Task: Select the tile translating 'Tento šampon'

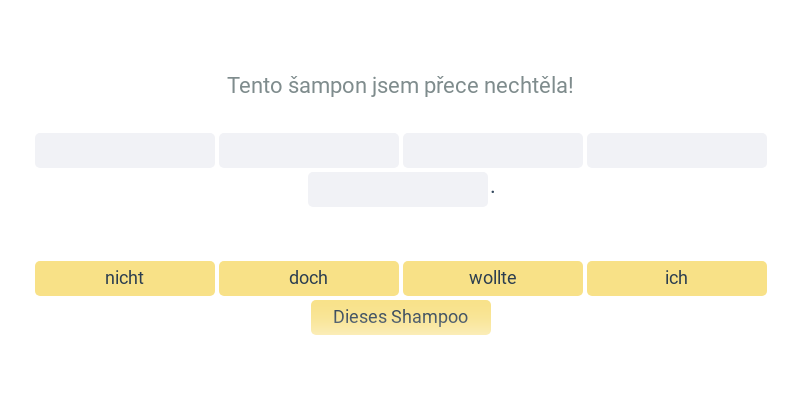Action: pos(401,317)
